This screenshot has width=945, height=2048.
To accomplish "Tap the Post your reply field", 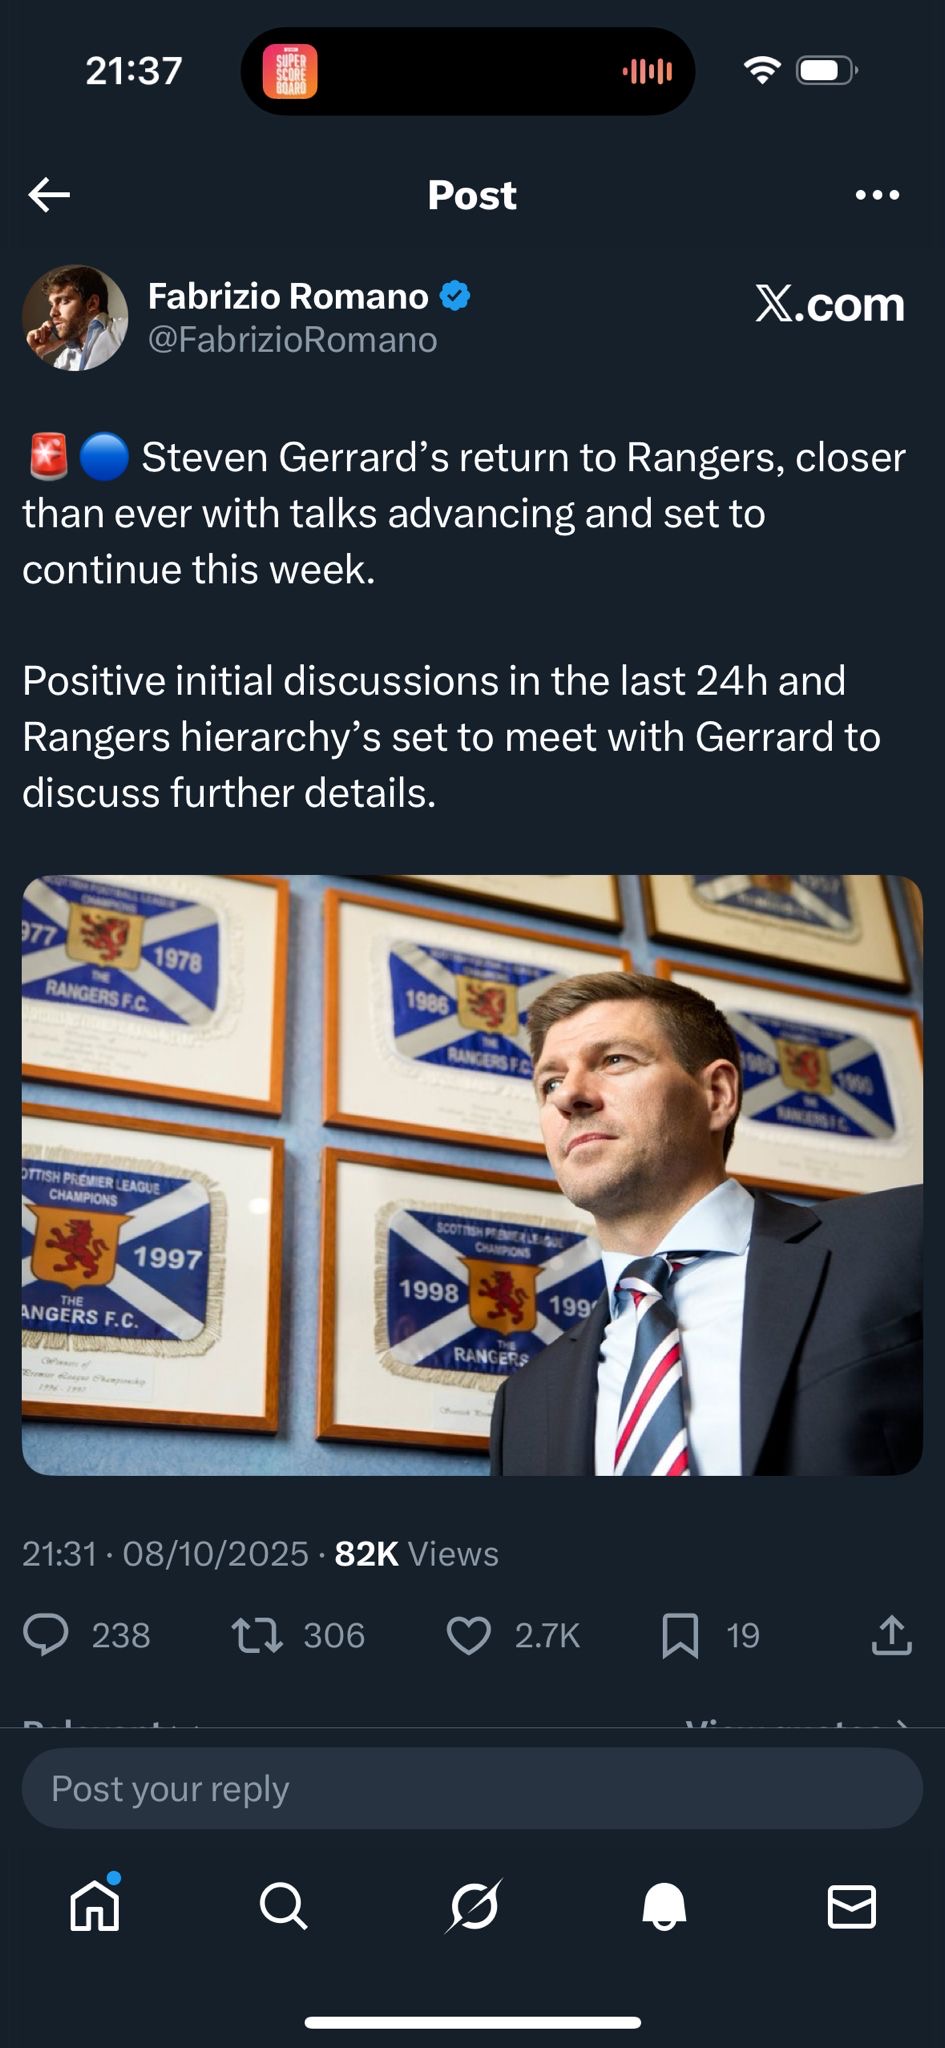I will pyautogui.click(x=472, y=1789).
